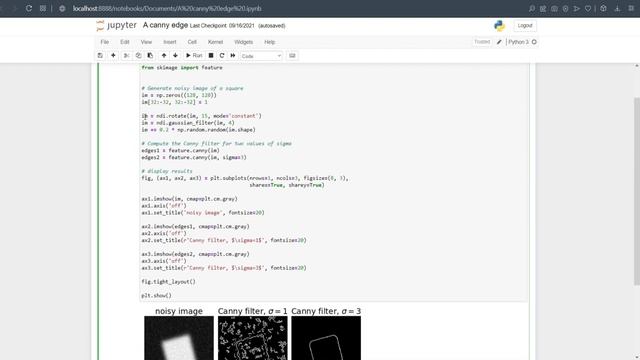Screen dimensions: 640x360
Task: Open the Widgets menu
Action: [243, 42]
